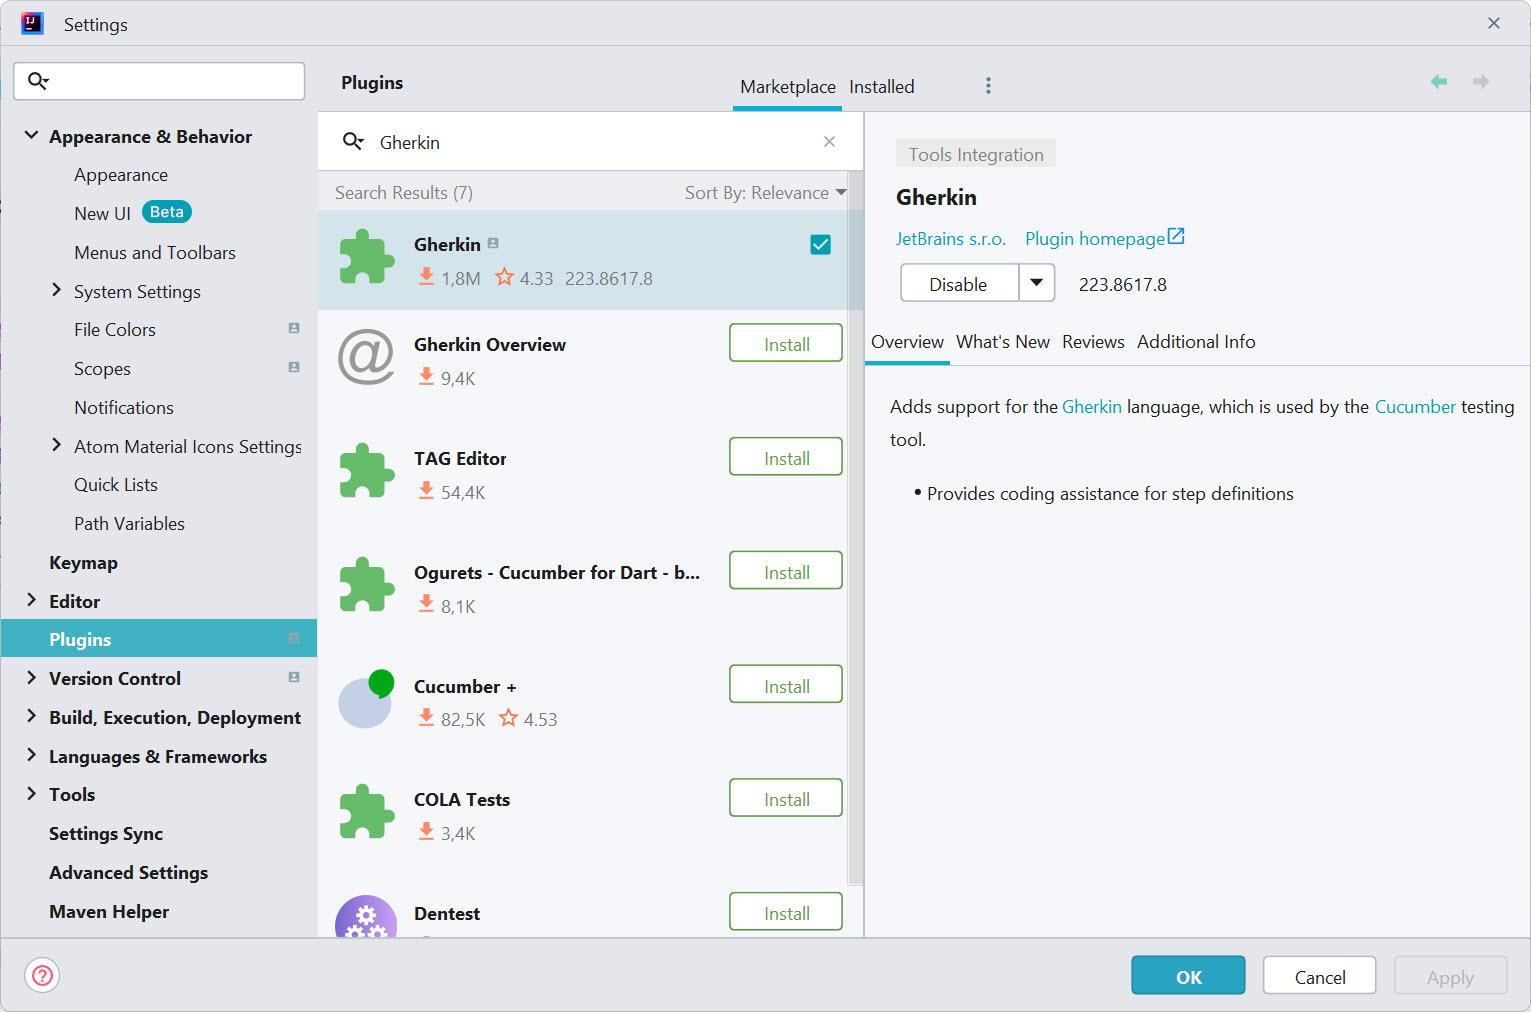The width and height of the screenshot is (1531, 1012).
Task: Open the Additional Info tab
Action: click(x=1196, y=342)
